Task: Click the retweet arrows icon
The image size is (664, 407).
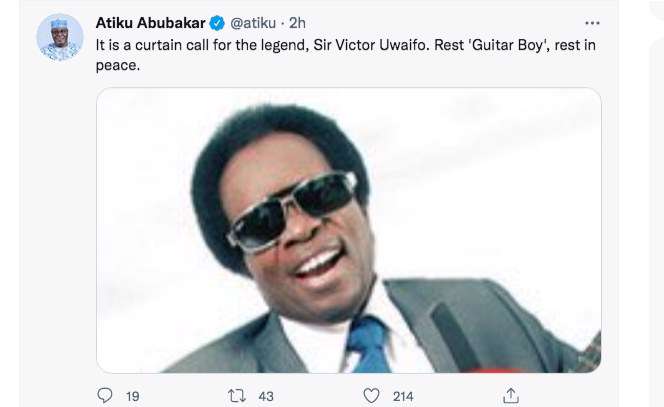Action: tap(237, 396)
